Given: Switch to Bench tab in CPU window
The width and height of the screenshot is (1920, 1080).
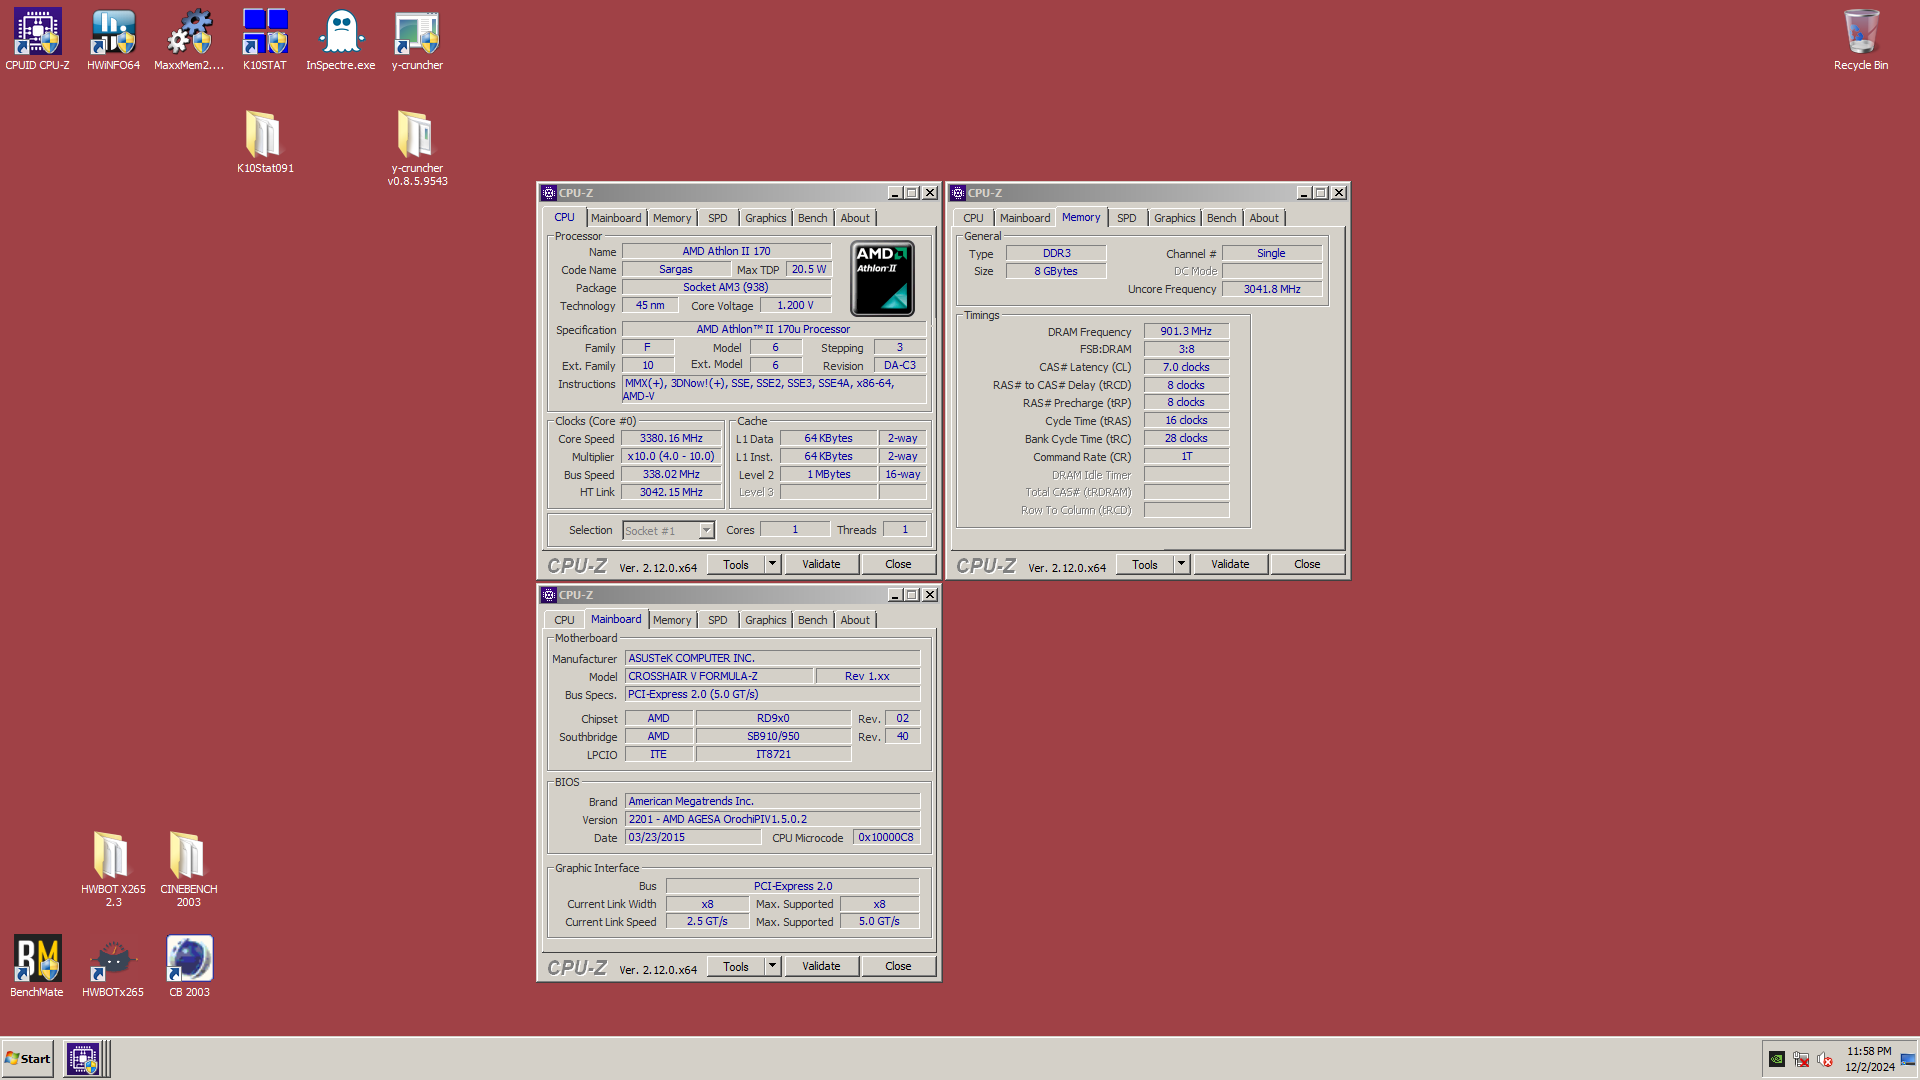Looking at the screenshot, I should pos(813,218).
